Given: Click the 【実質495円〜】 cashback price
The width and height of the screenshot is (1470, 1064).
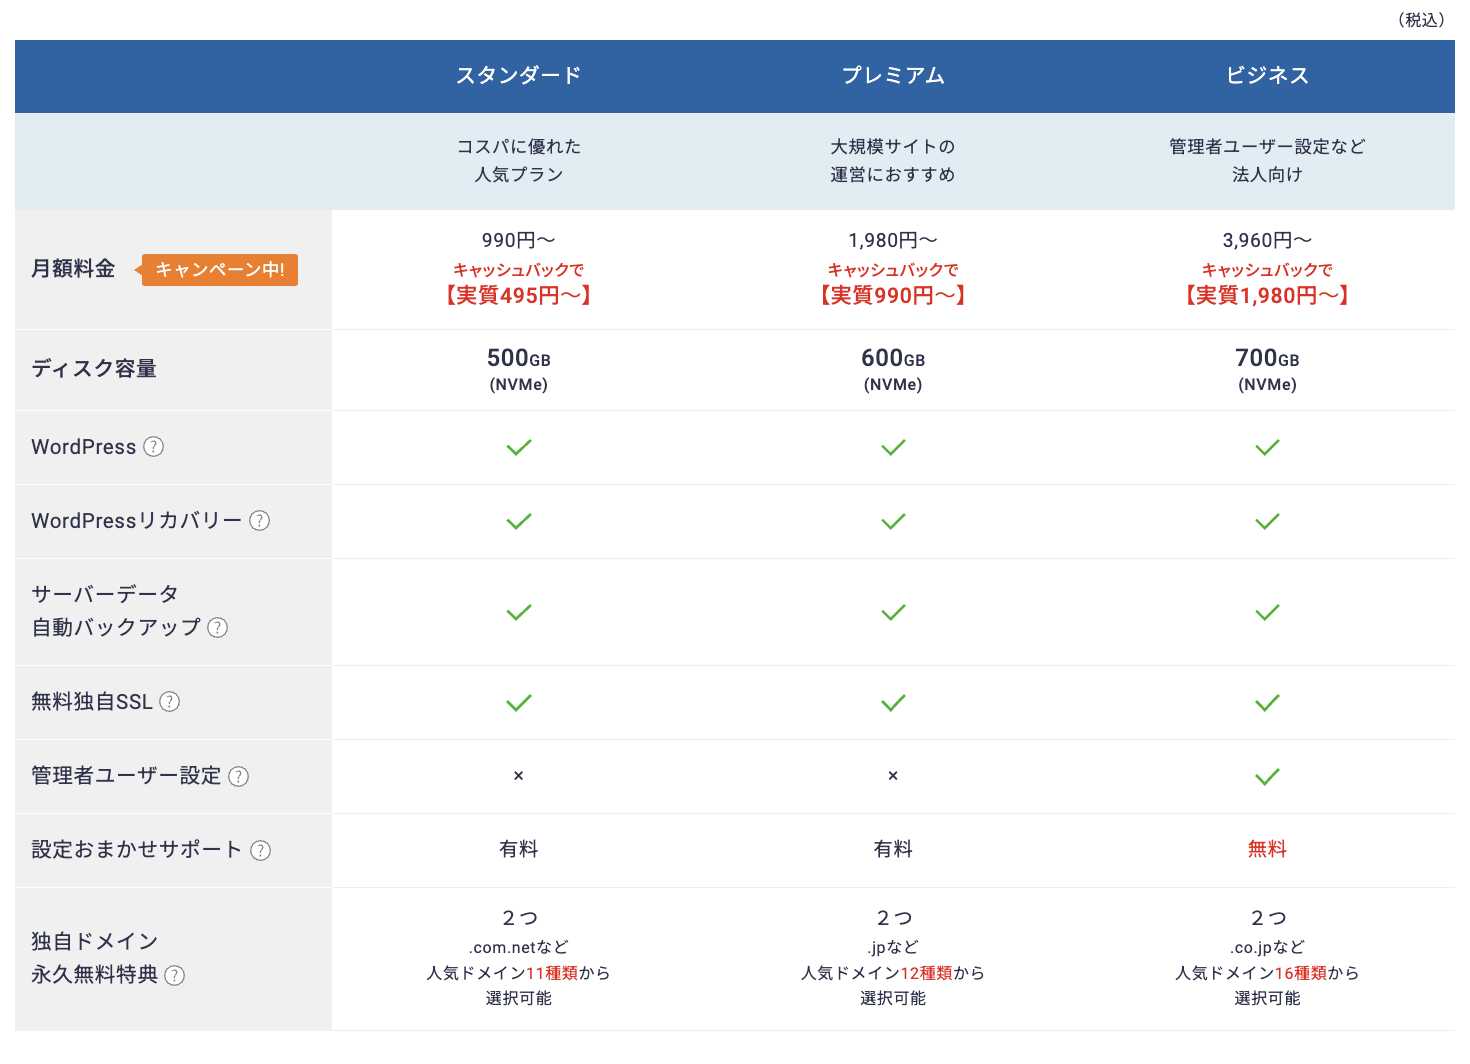Looking at the screenshot, I should [518, 295].
